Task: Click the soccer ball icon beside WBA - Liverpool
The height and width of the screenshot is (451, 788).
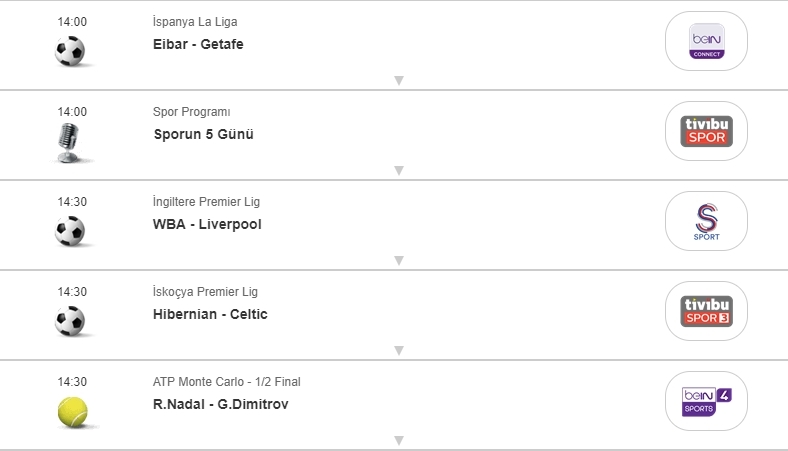Action: (70, 231)
